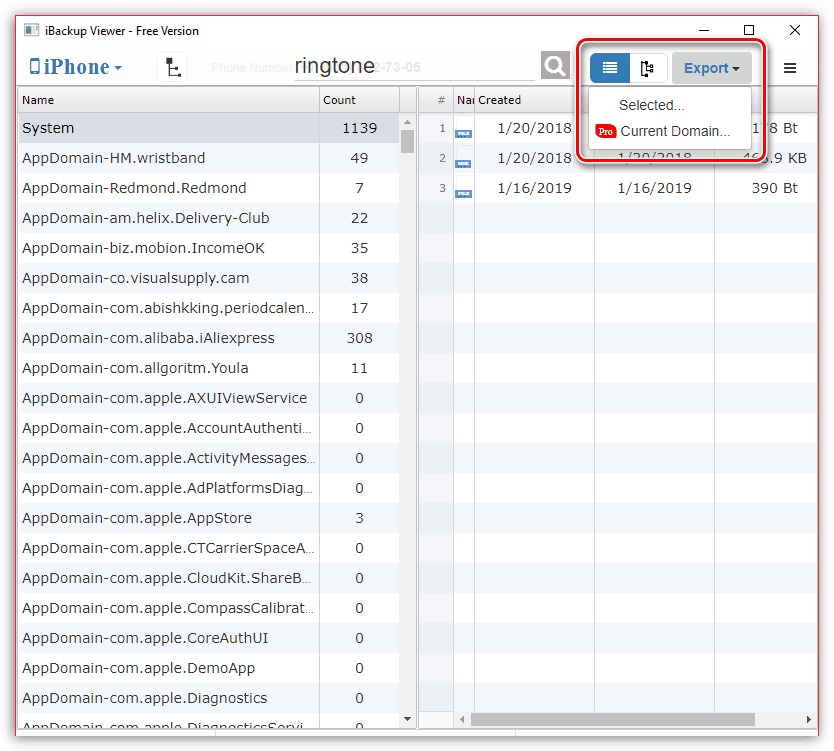Close the iBackup Viewer window
This screenshot has width=834, height=751.
(x=795, y=30)
